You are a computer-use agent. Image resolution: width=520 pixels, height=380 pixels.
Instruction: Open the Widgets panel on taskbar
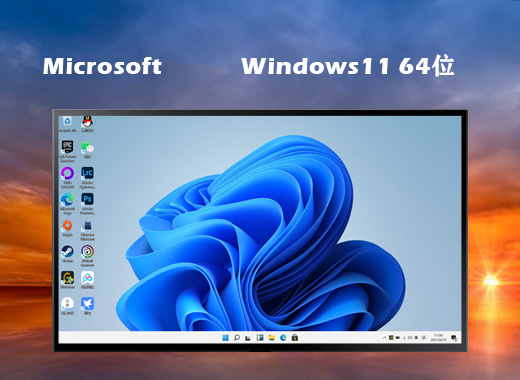(260, 338)
